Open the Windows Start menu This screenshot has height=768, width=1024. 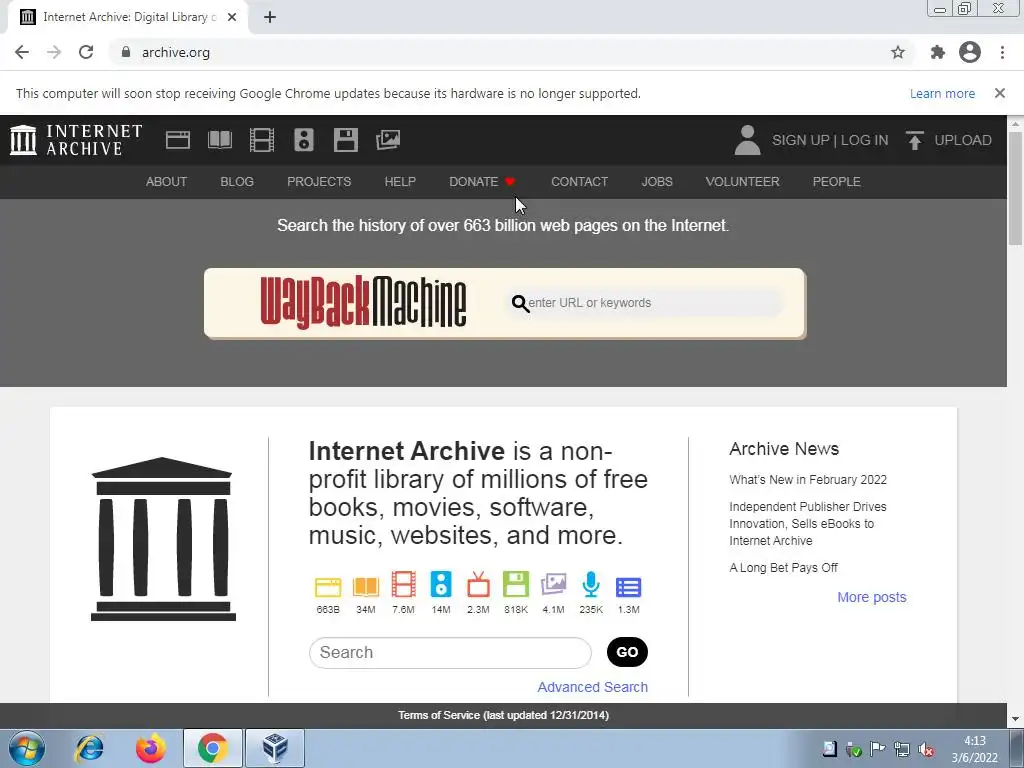tap(27, 748)
